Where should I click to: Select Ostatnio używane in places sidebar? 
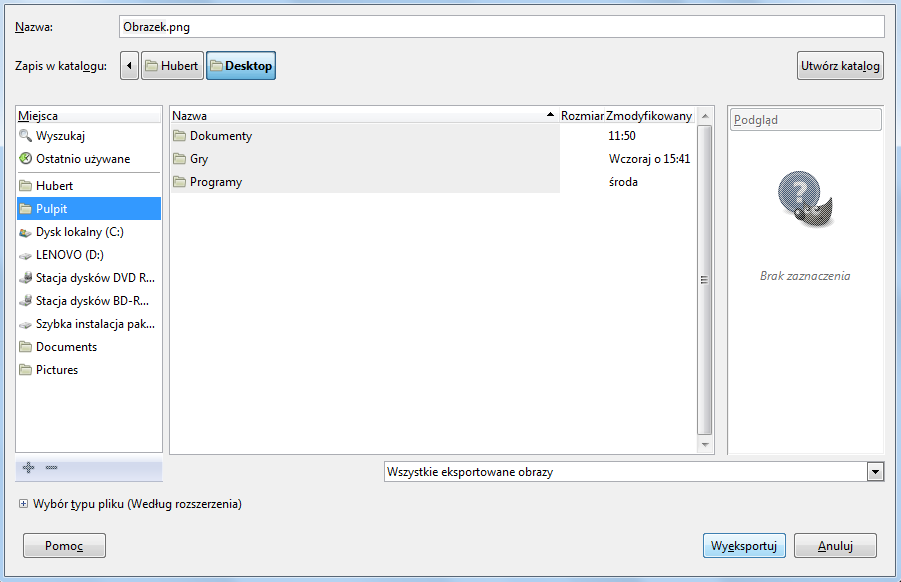[82, 159]
